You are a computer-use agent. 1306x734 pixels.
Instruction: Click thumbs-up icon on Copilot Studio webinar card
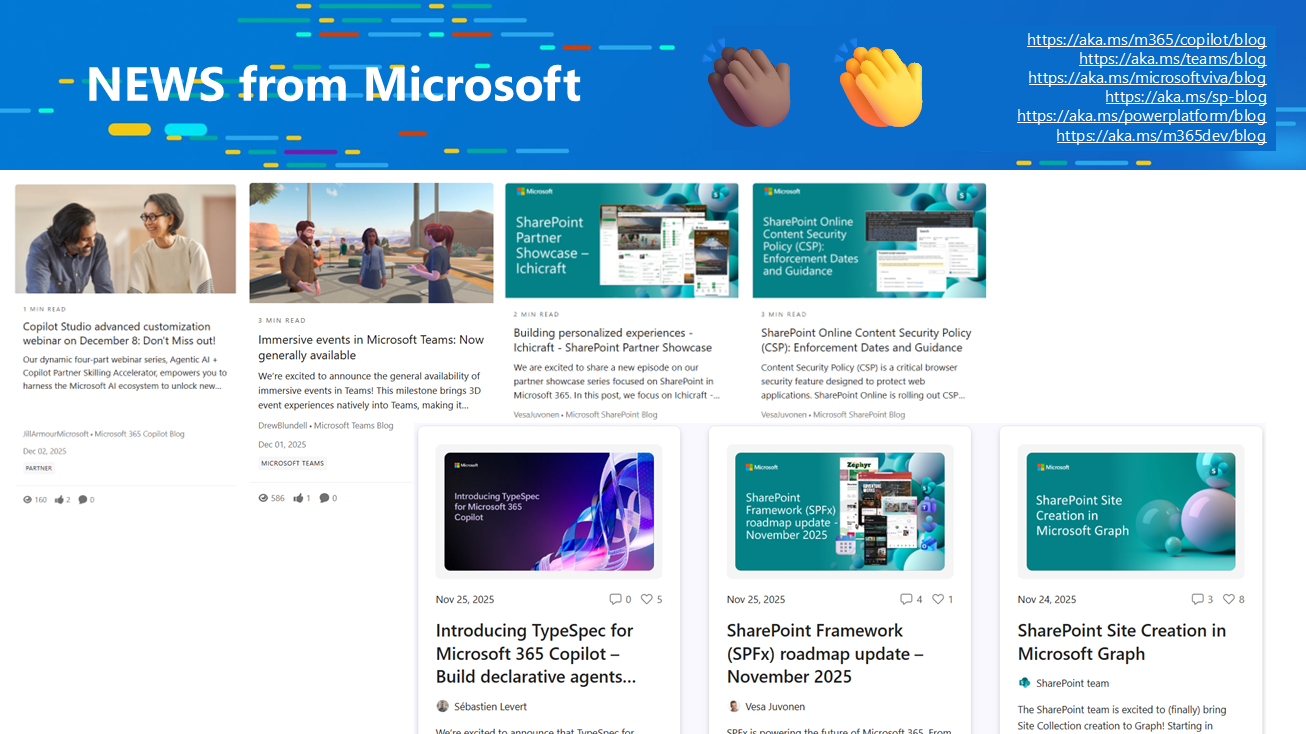click(x=59, y=499)
